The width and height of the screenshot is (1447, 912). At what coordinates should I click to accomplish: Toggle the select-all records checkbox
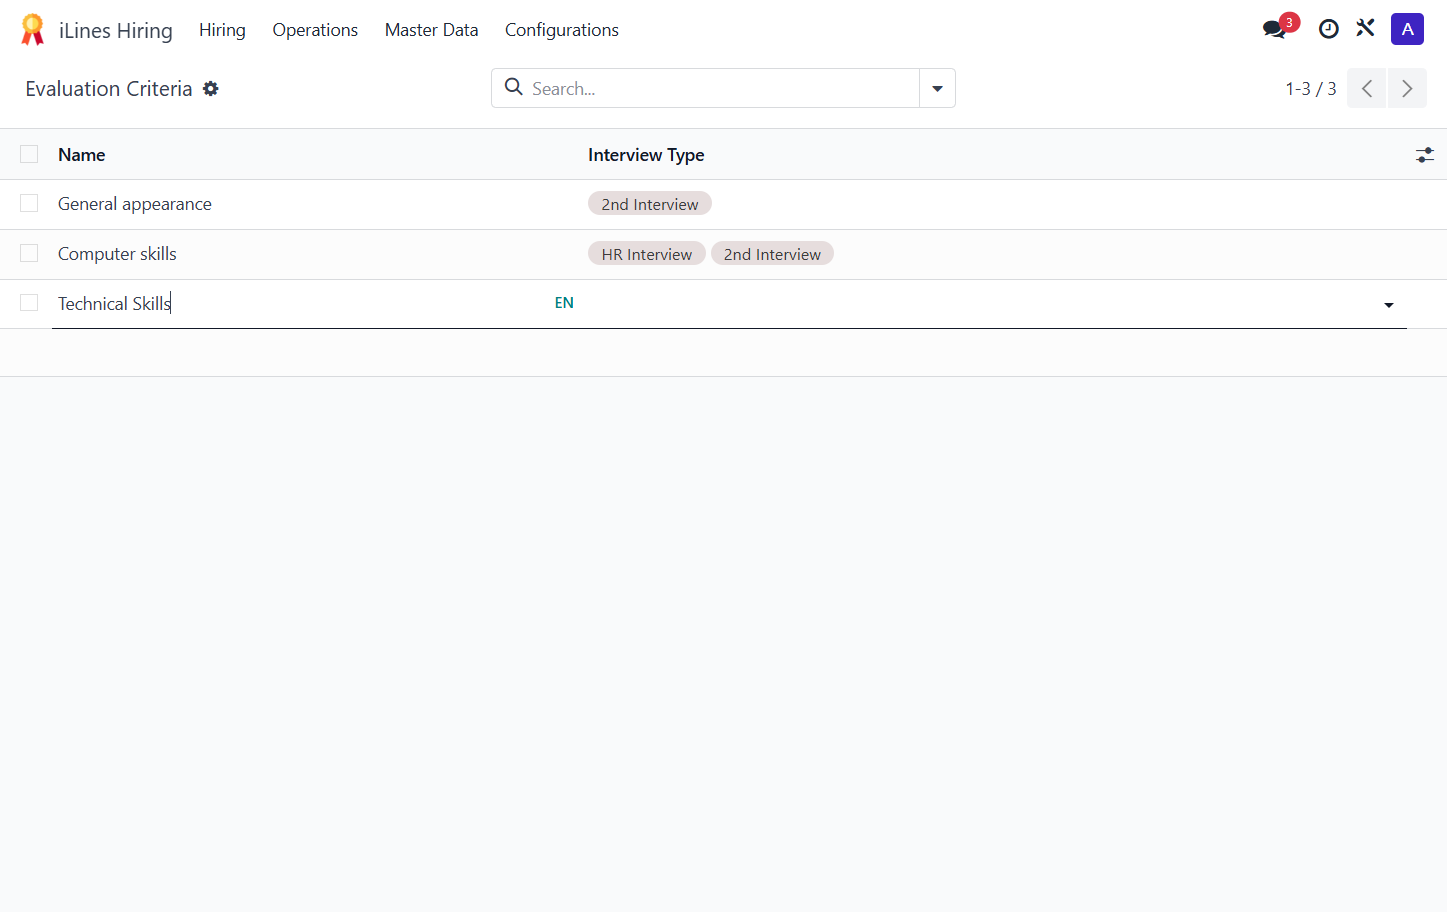click(29, 154)
